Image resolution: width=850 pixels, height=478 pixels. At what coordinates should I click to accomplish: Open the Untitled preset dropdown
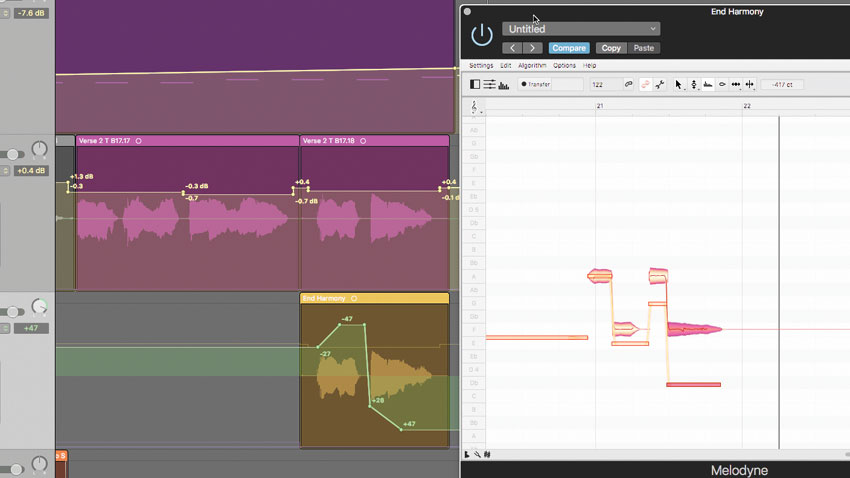pos(581,29)
